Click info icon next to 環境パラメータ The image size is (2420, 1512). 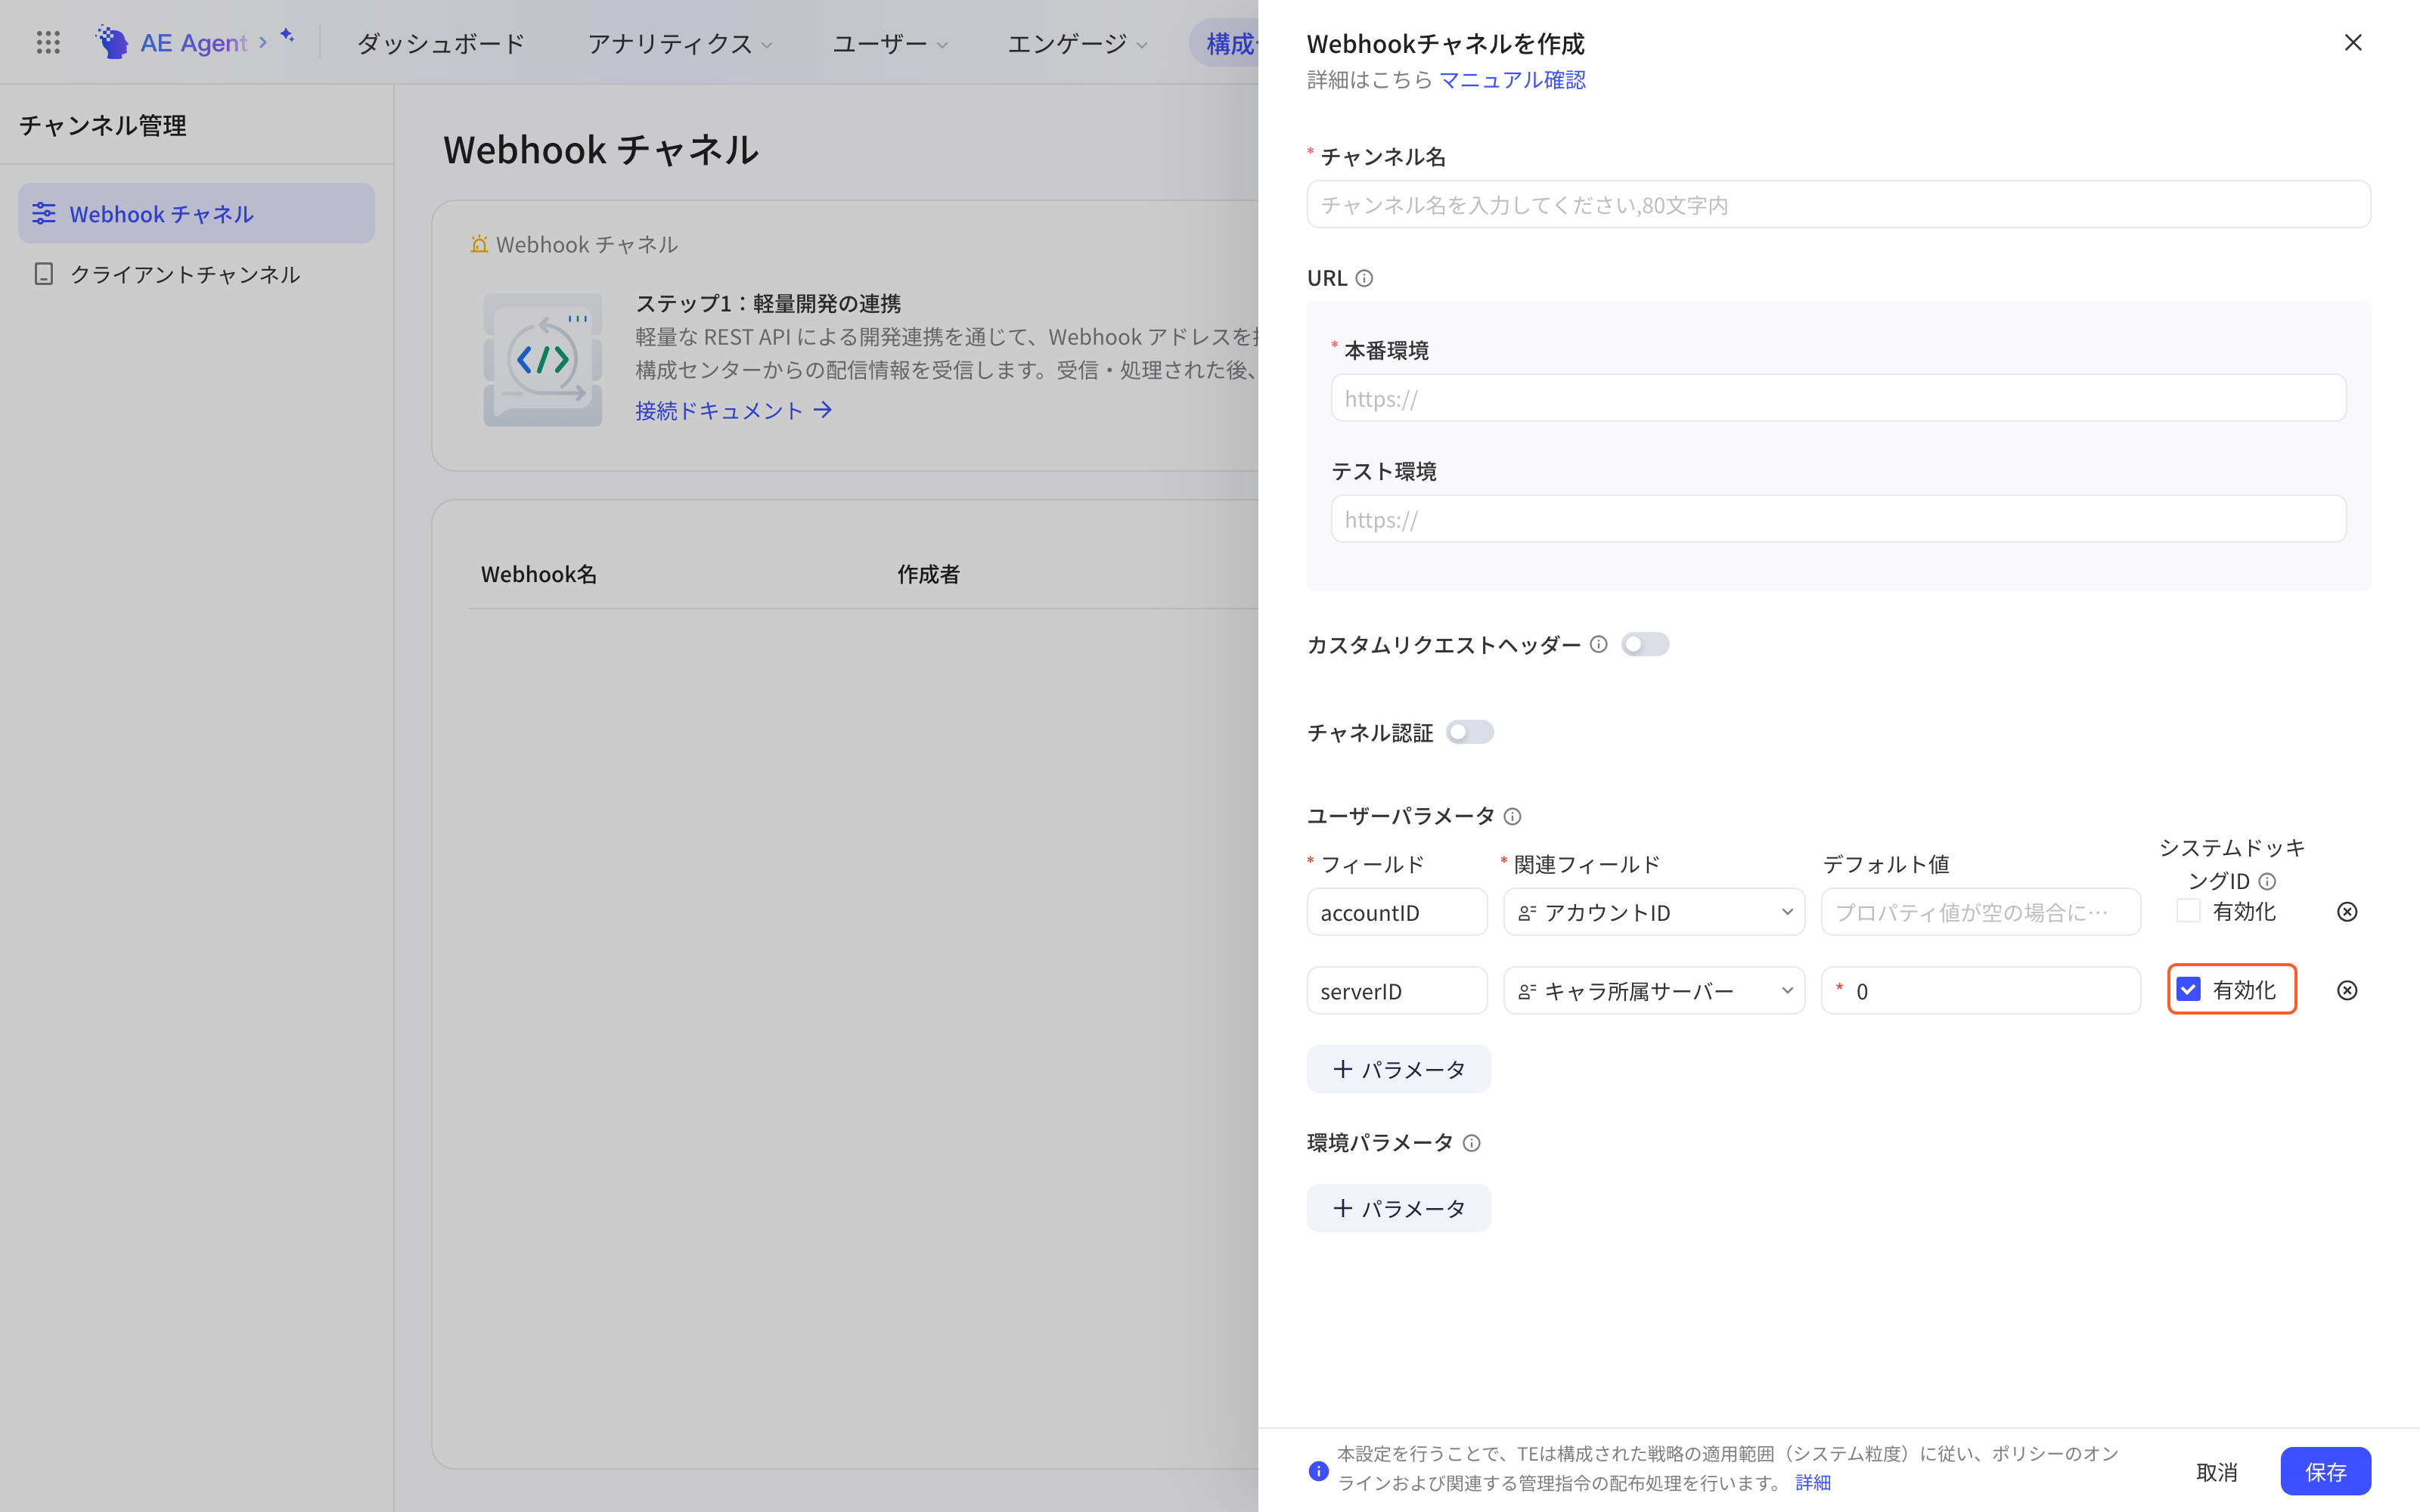pyautogui.click(x=1471, y=1143)
